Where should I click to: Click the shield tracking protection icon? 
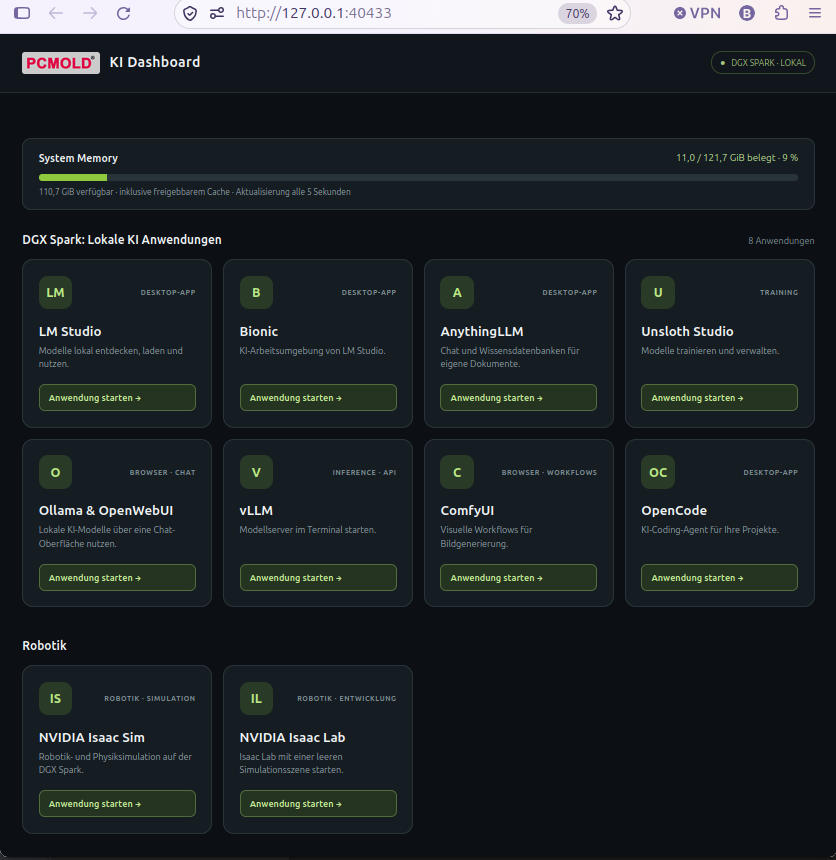click(190, 13)
